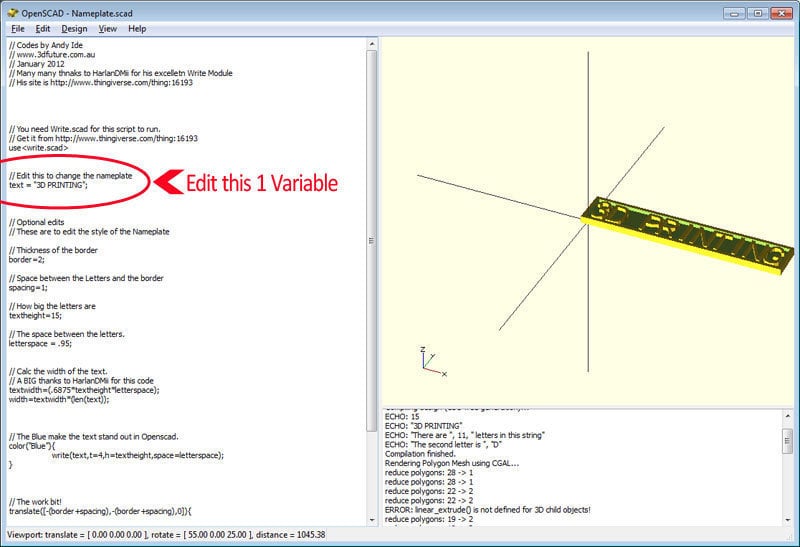Click the OpenSCAD app icon in title bar

pyautogui.click(x=11, y=11)
